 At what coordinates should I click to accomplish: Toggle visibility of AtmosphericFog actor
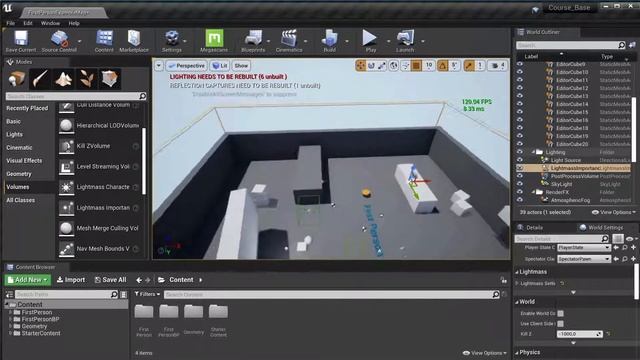[520, 200]
